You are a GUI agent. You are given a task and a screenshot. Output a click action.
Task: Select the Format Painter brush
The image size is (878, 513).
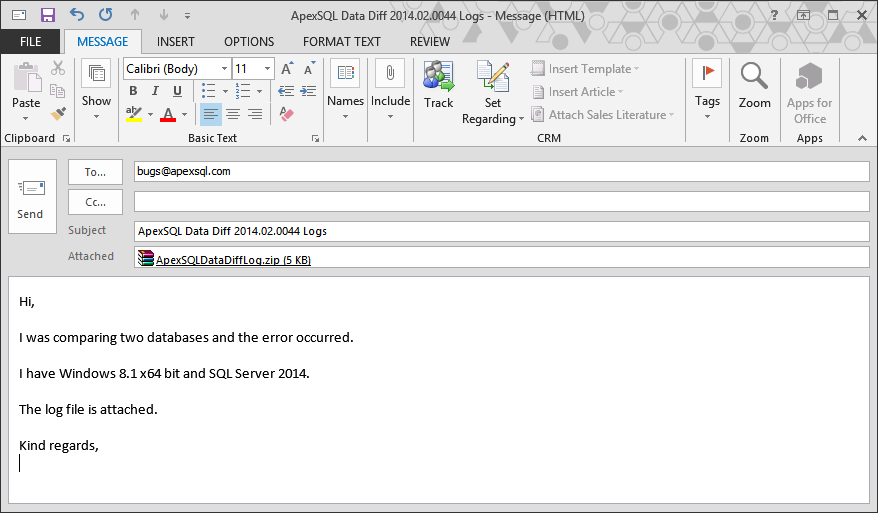(58, 114)
